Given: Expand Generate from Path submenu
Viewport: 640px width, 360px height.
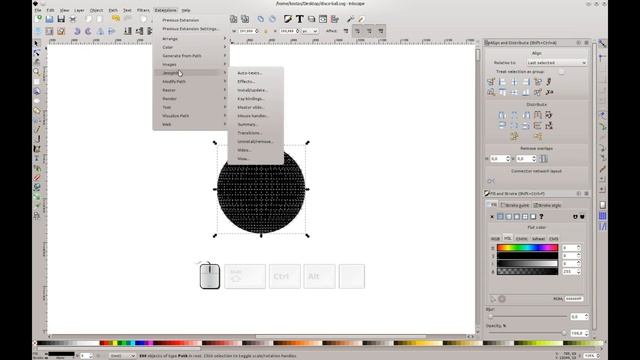Looking at the screenshot, I should [191, 56].
